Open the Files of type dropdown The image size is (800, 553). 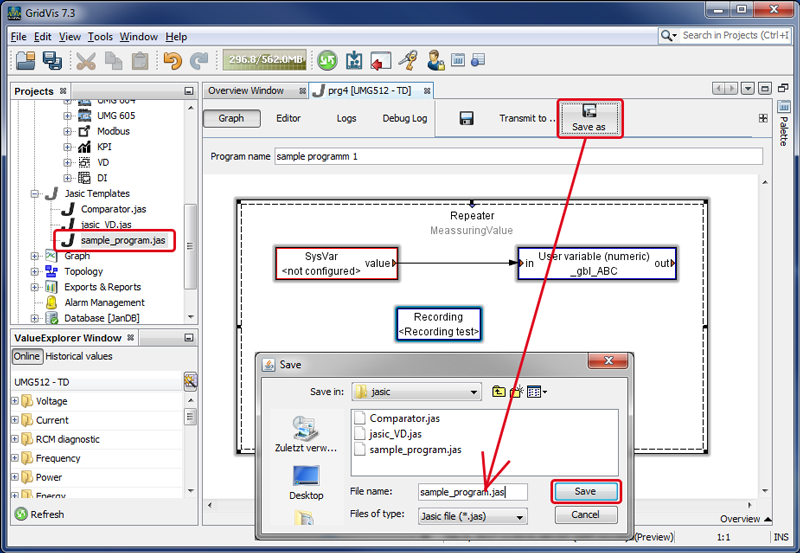(x=520, y=517)
